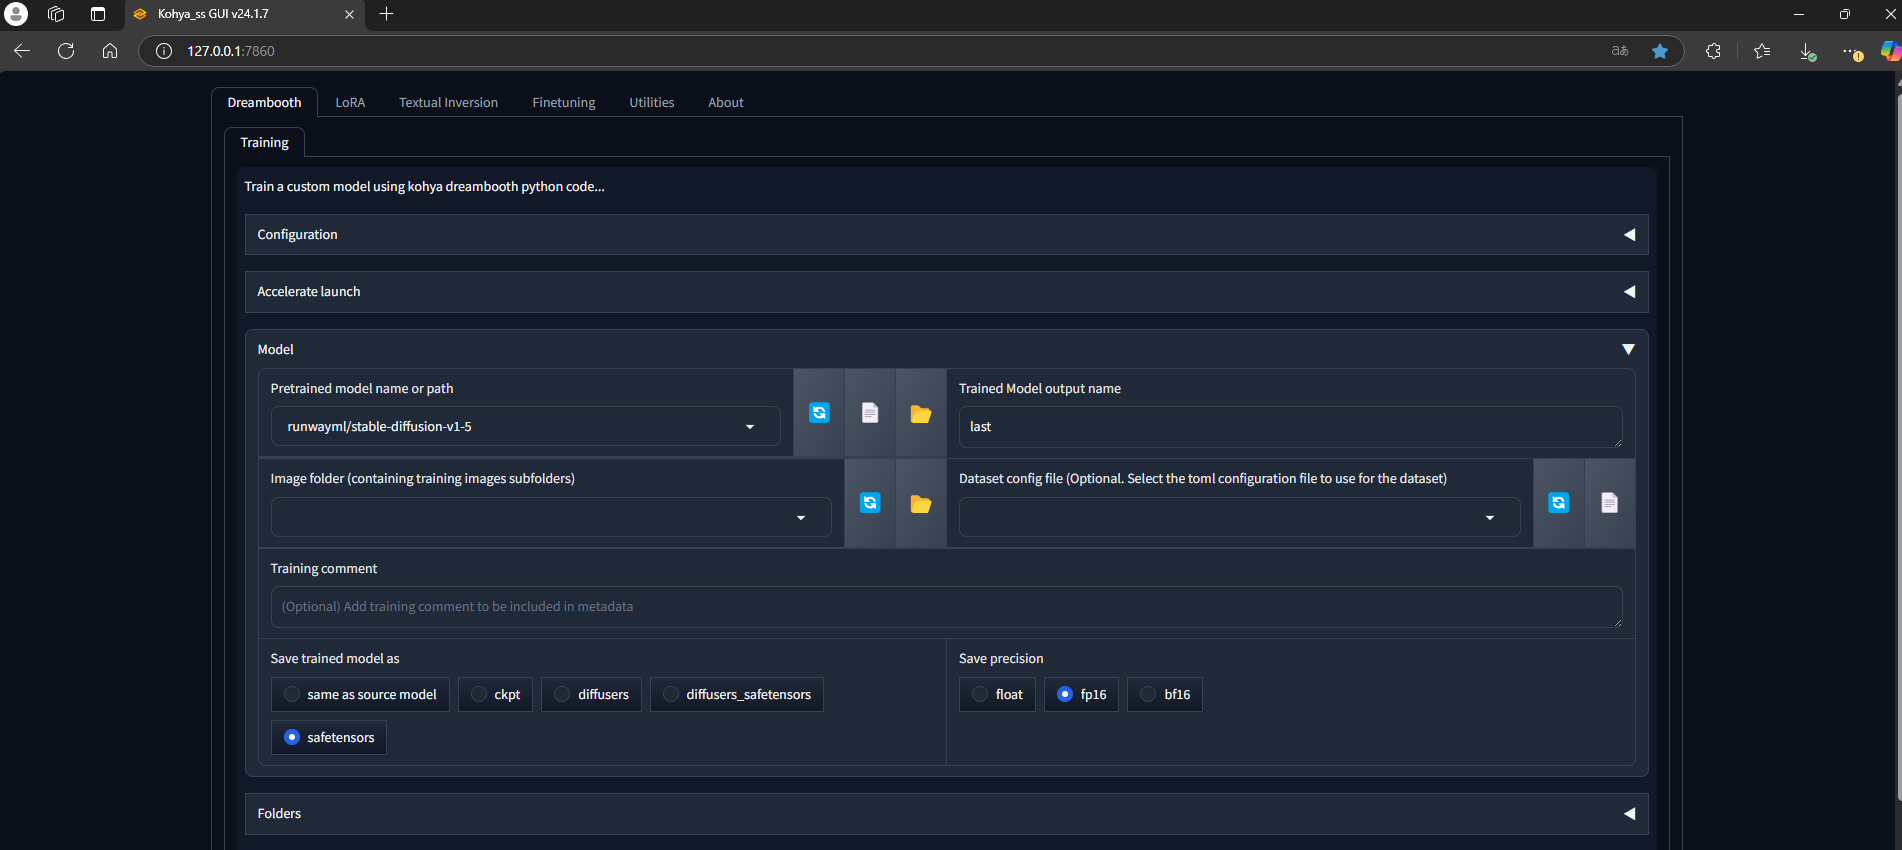Click the Training comment text field
The height and width of the screenshot is (850, 1902).
click(x=946, y=607)
